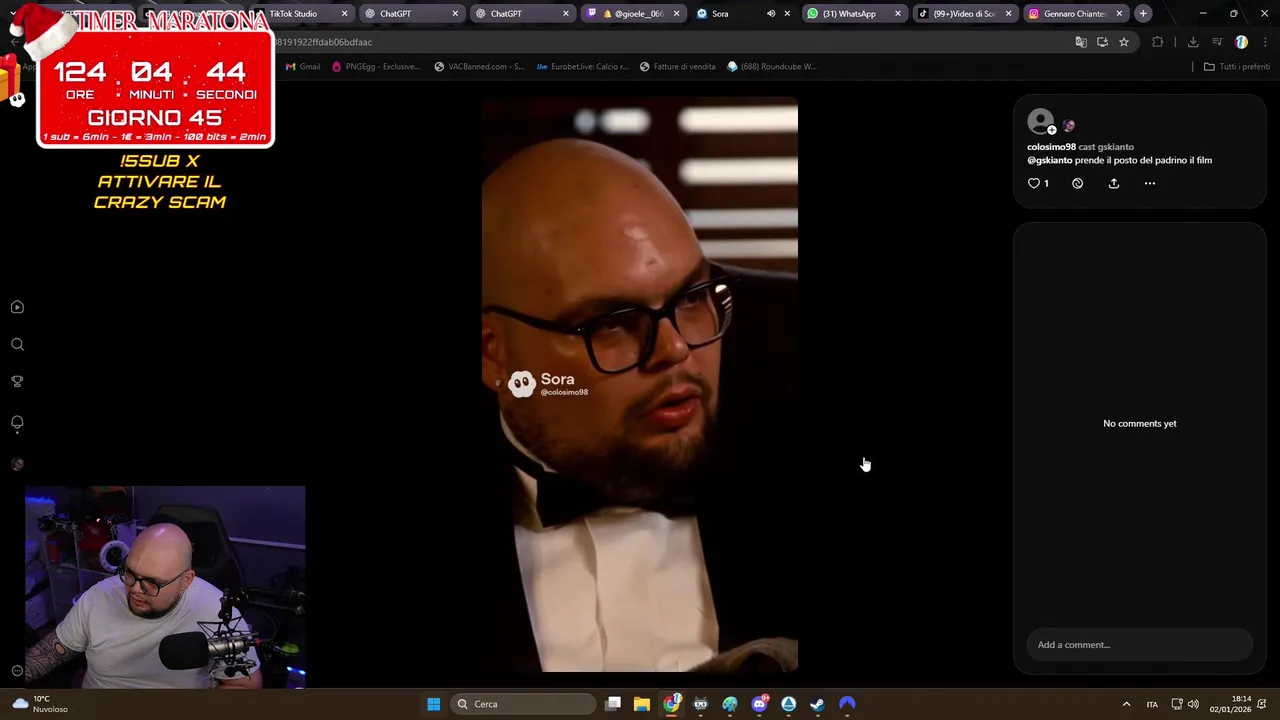Click the small cast member avatar
The height and width of the screenshot is (720, 1280).
click(x=1069, y=126)
